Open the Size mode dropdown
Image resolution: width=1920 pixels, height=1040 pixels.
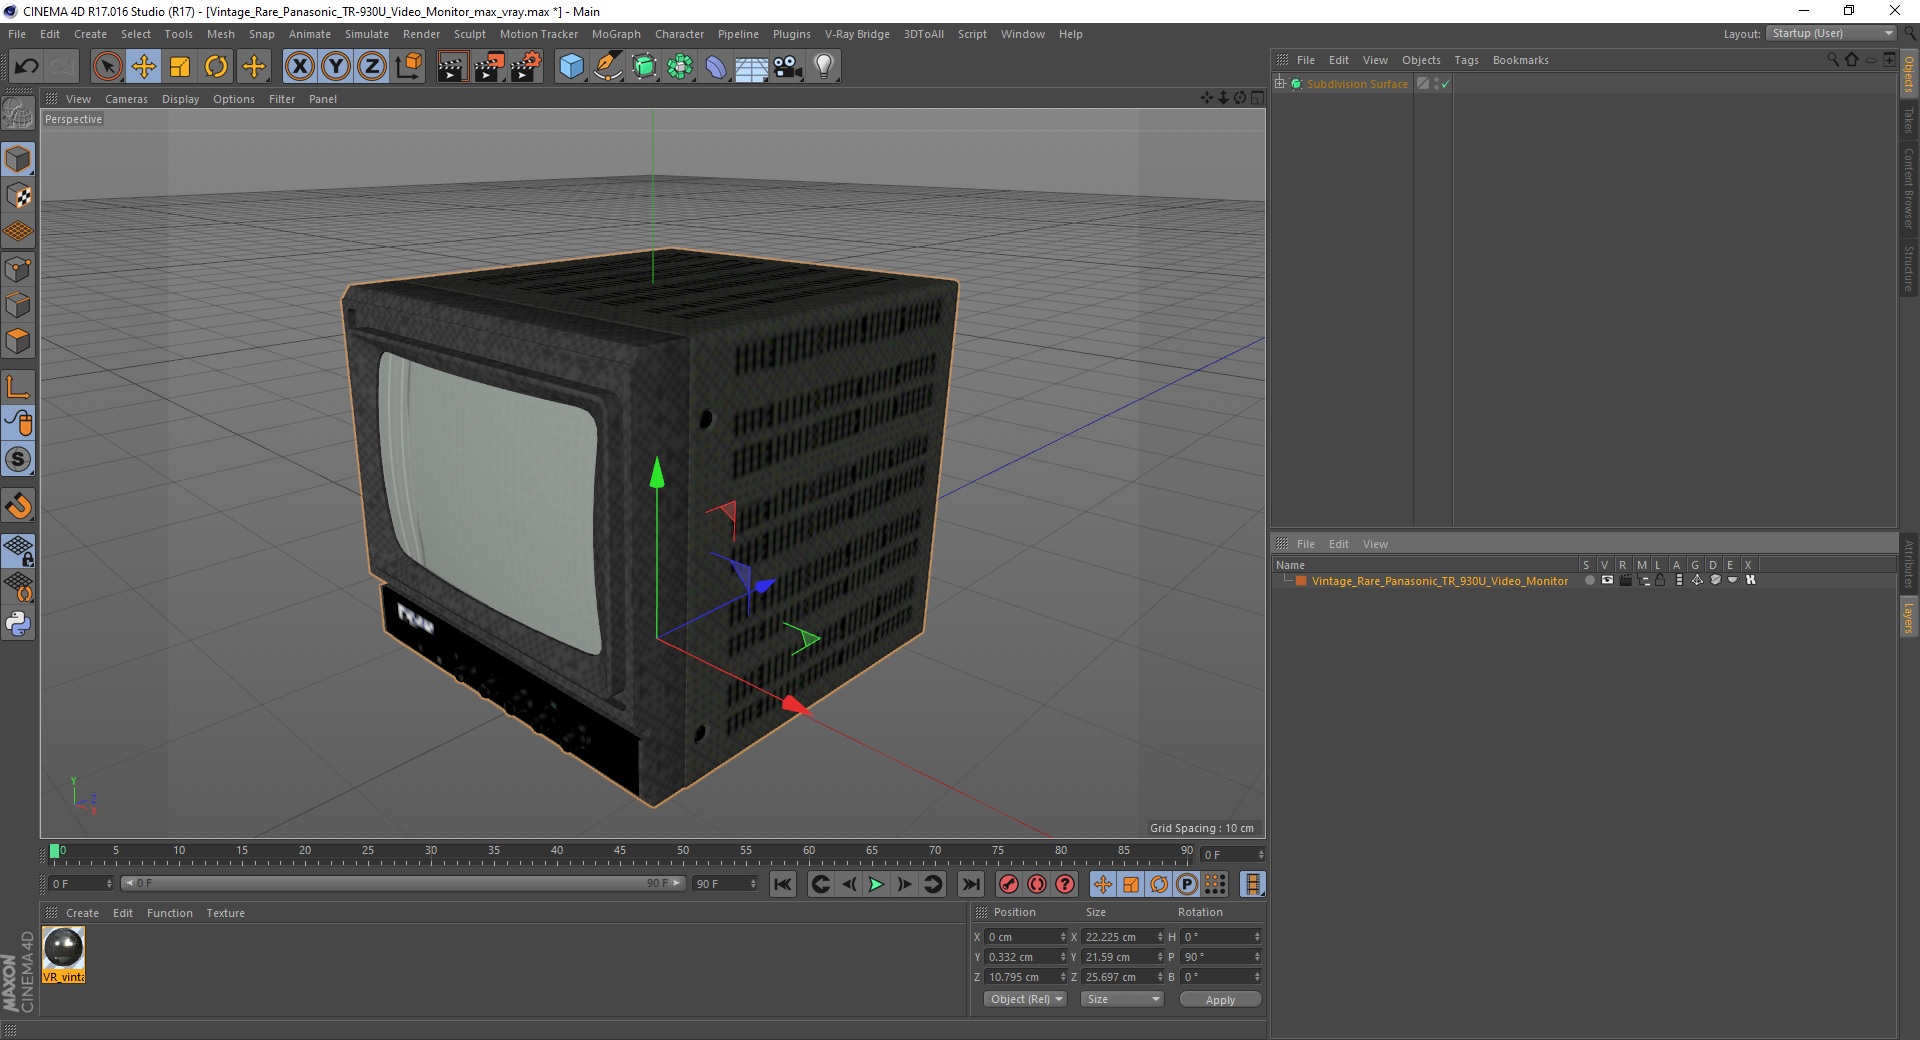[1123, 999]
